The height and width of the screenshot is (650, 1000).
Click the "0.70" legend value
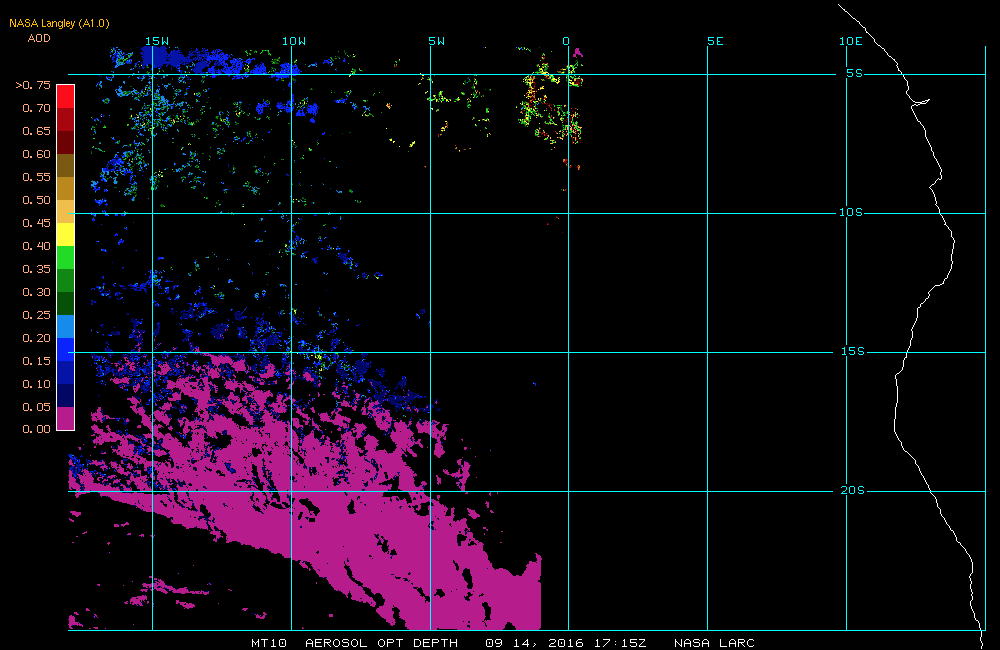(36, 108)
